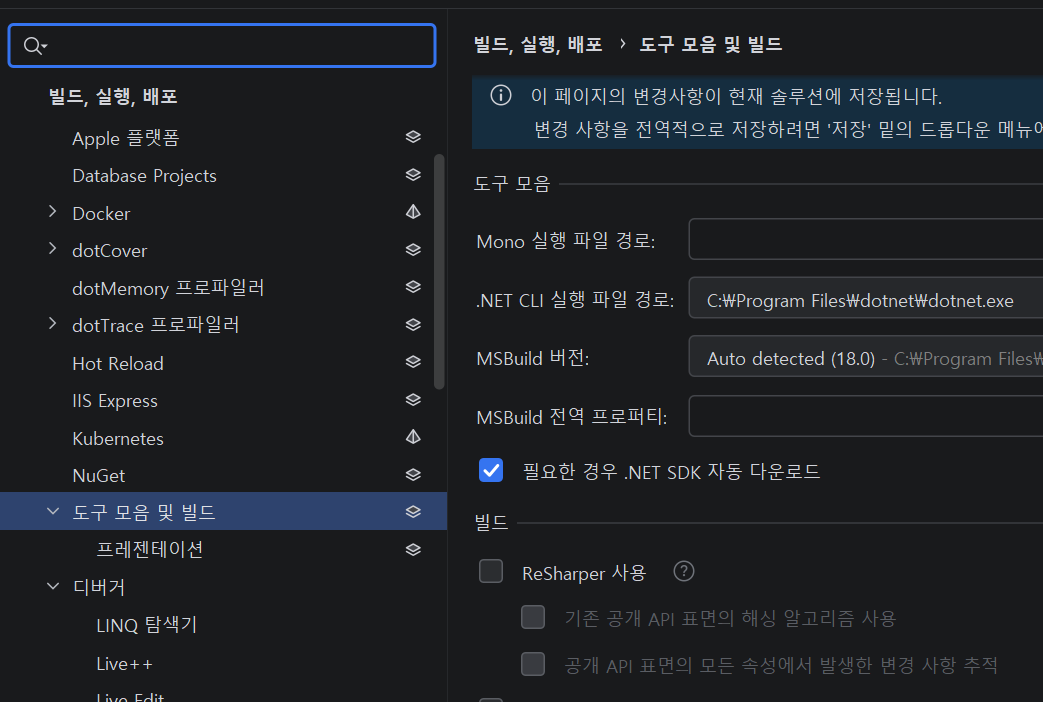Select Hot Reload settings page

point(118,363)
